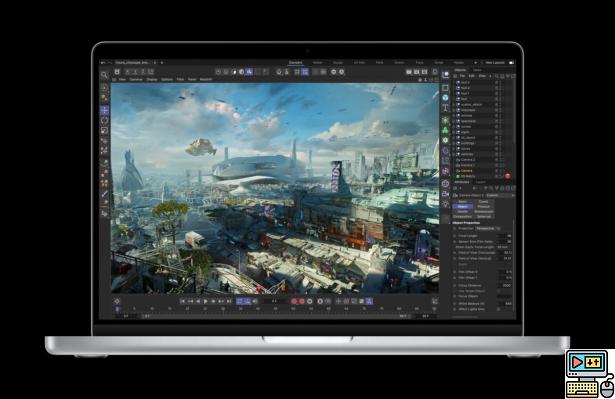Click the red Record Active Objects button
The height and width of the screenshot is (399, 615).
tap(294, 301)
